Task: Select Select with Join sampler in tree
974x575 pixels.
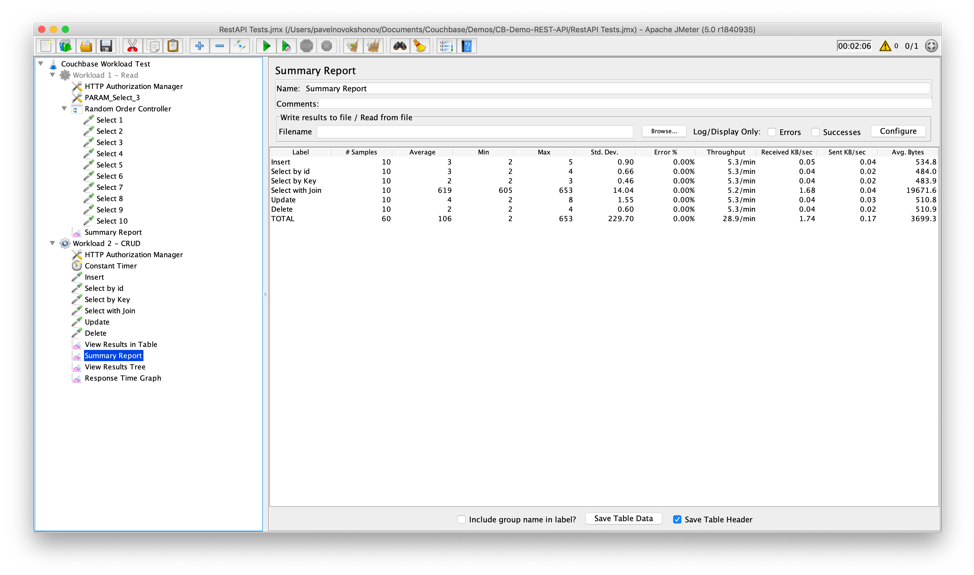Action: point(110,310)
